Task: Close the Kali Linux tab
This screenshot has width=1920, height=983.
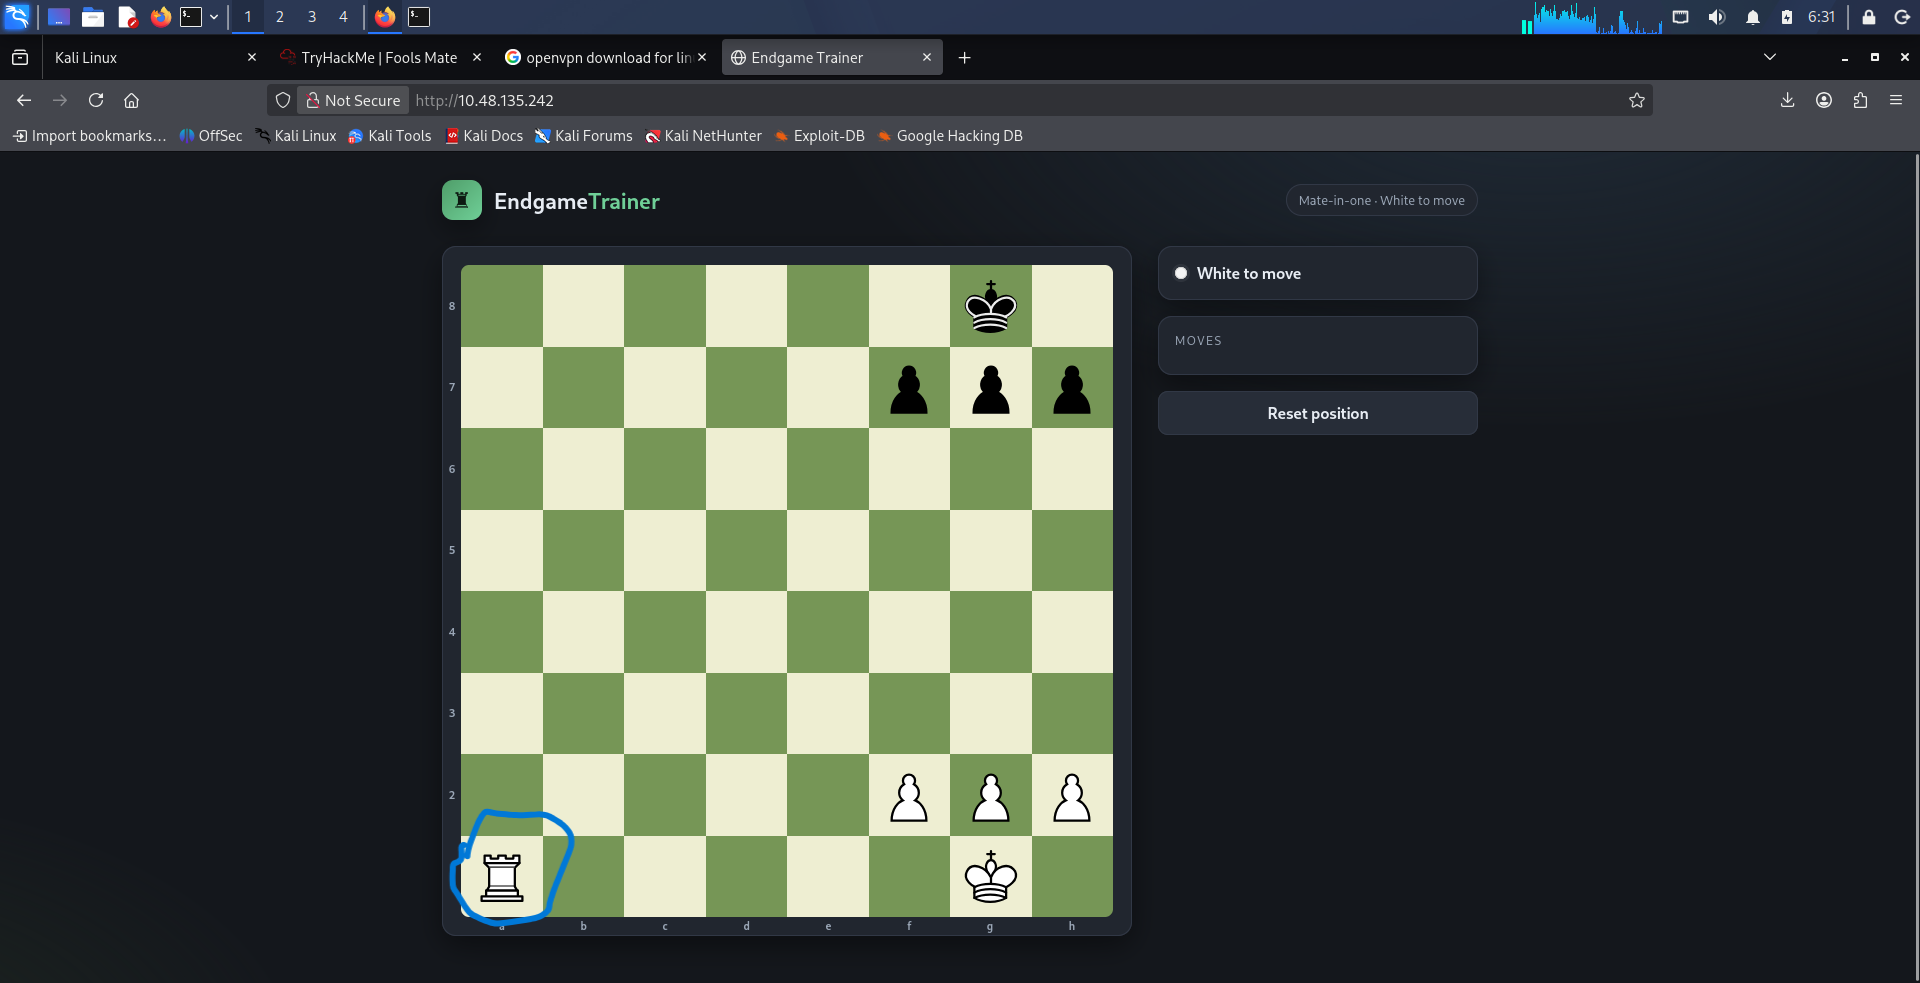Action: [252, 57]
